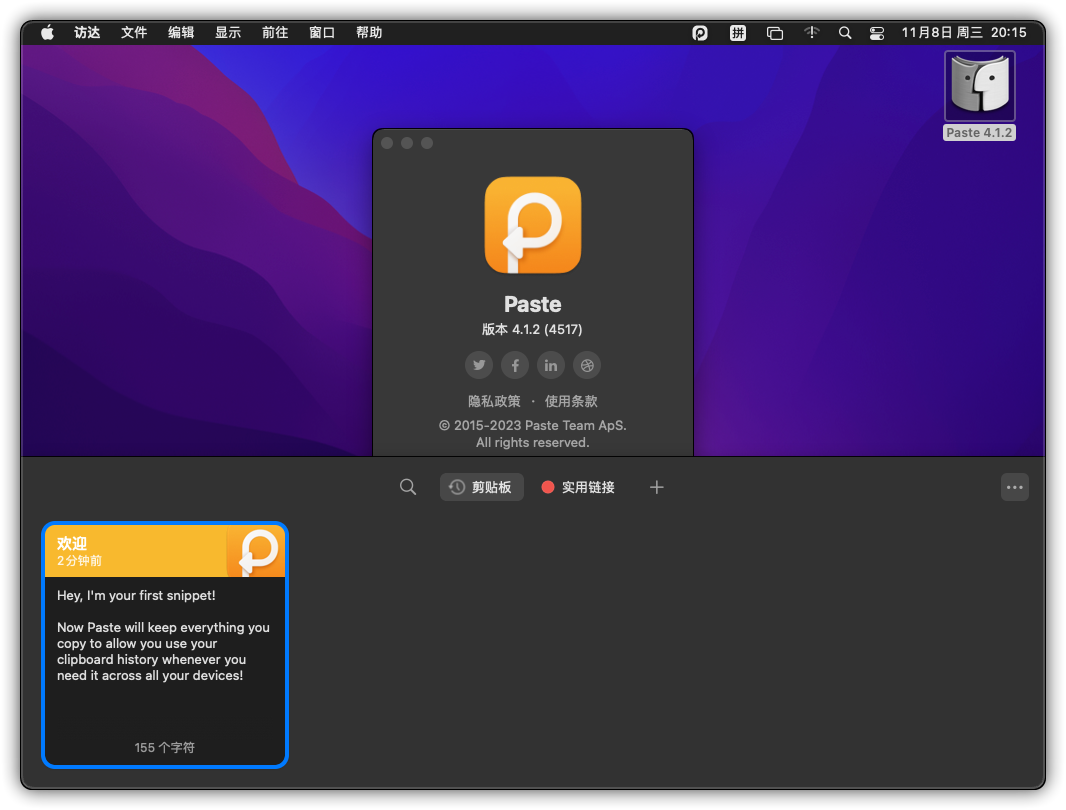Open the Dribbble icon link
Viewport: 1066px width, 810px height.
[587, 365]
